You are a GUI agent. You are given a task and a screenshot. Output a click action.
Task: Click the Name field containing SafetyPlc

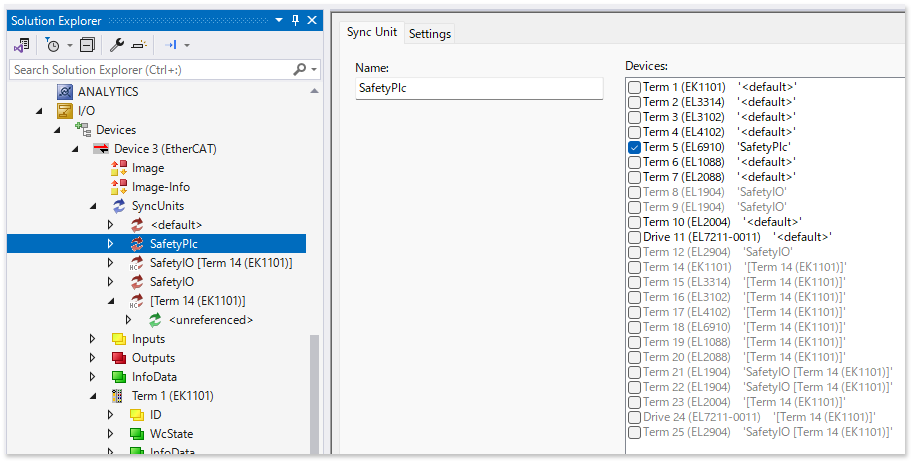pos(479,88)
